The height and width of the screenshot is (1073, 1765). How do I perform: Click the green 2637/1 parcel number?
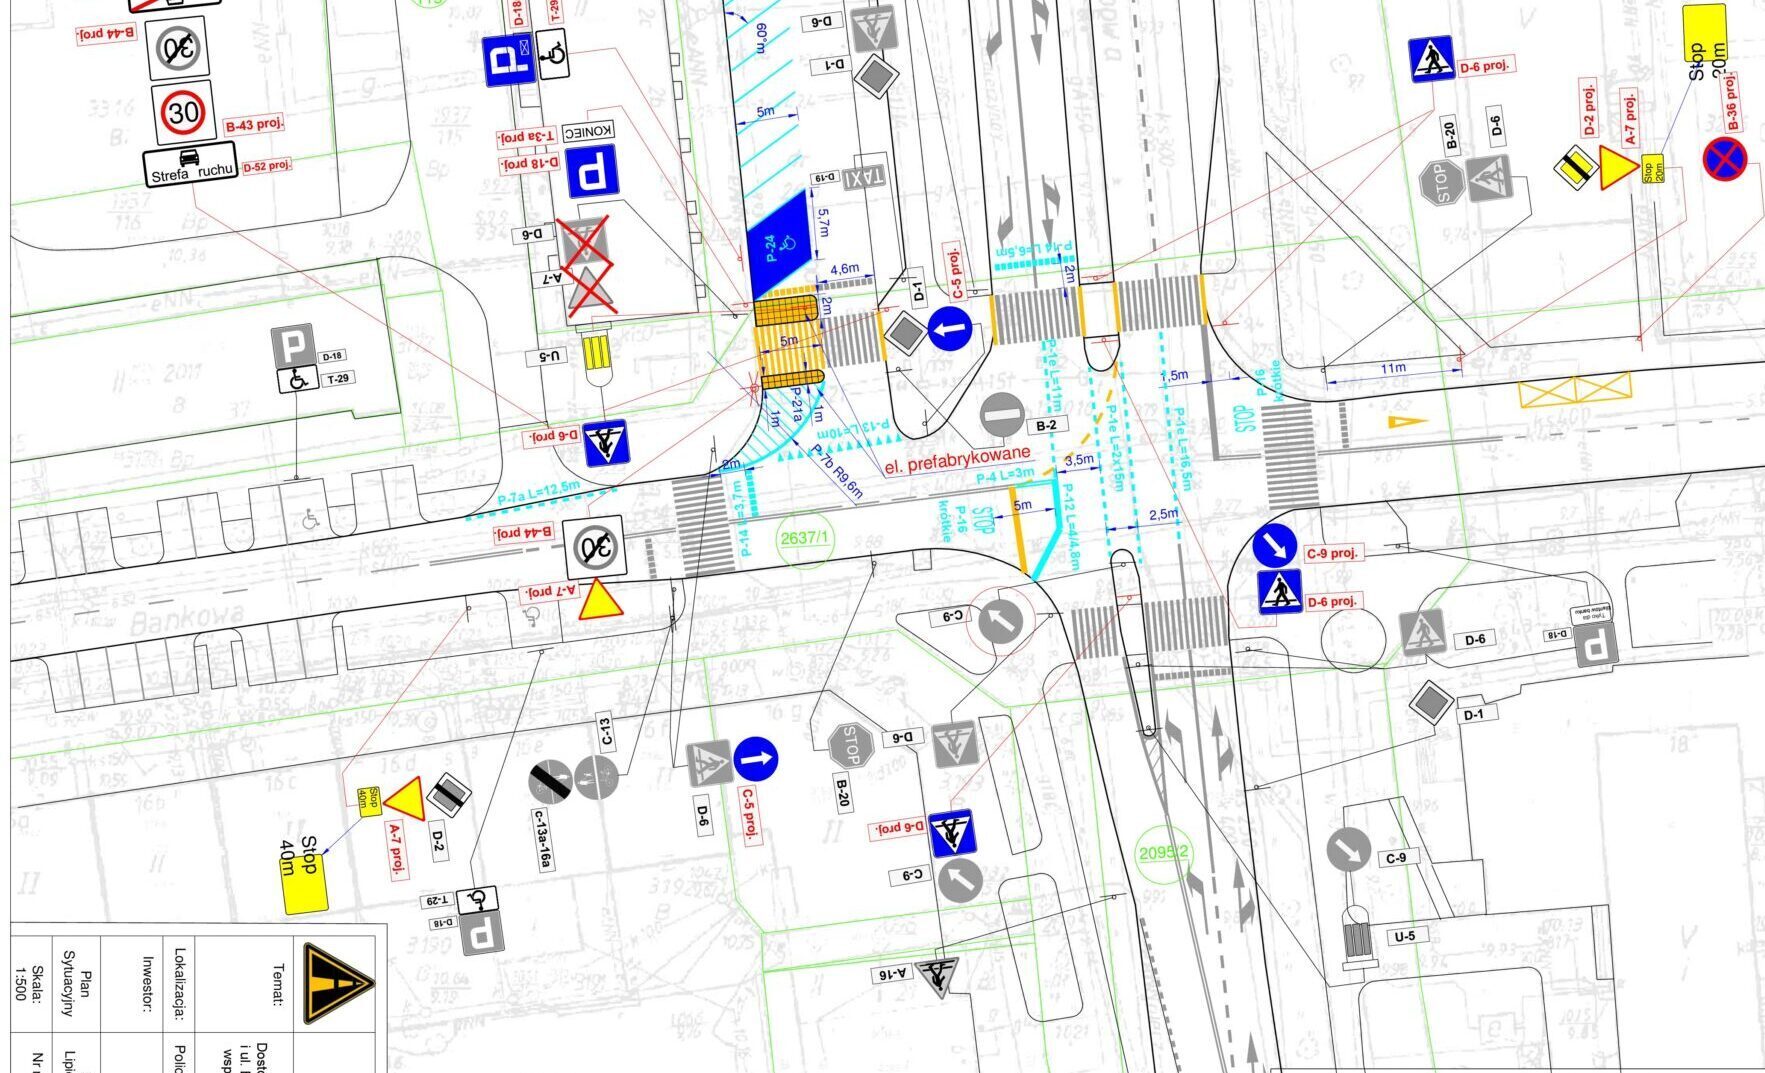805,538
